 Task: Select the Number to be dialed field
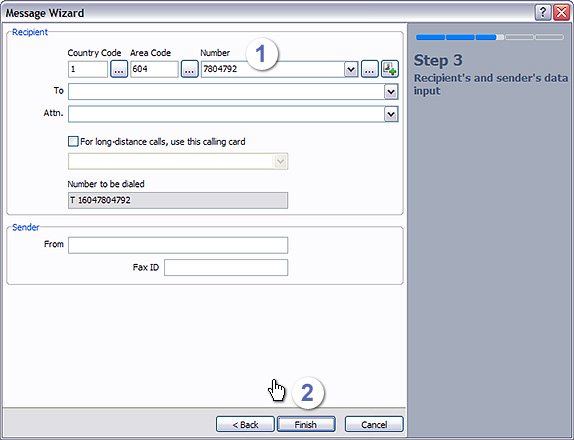[x=178, y=201]
